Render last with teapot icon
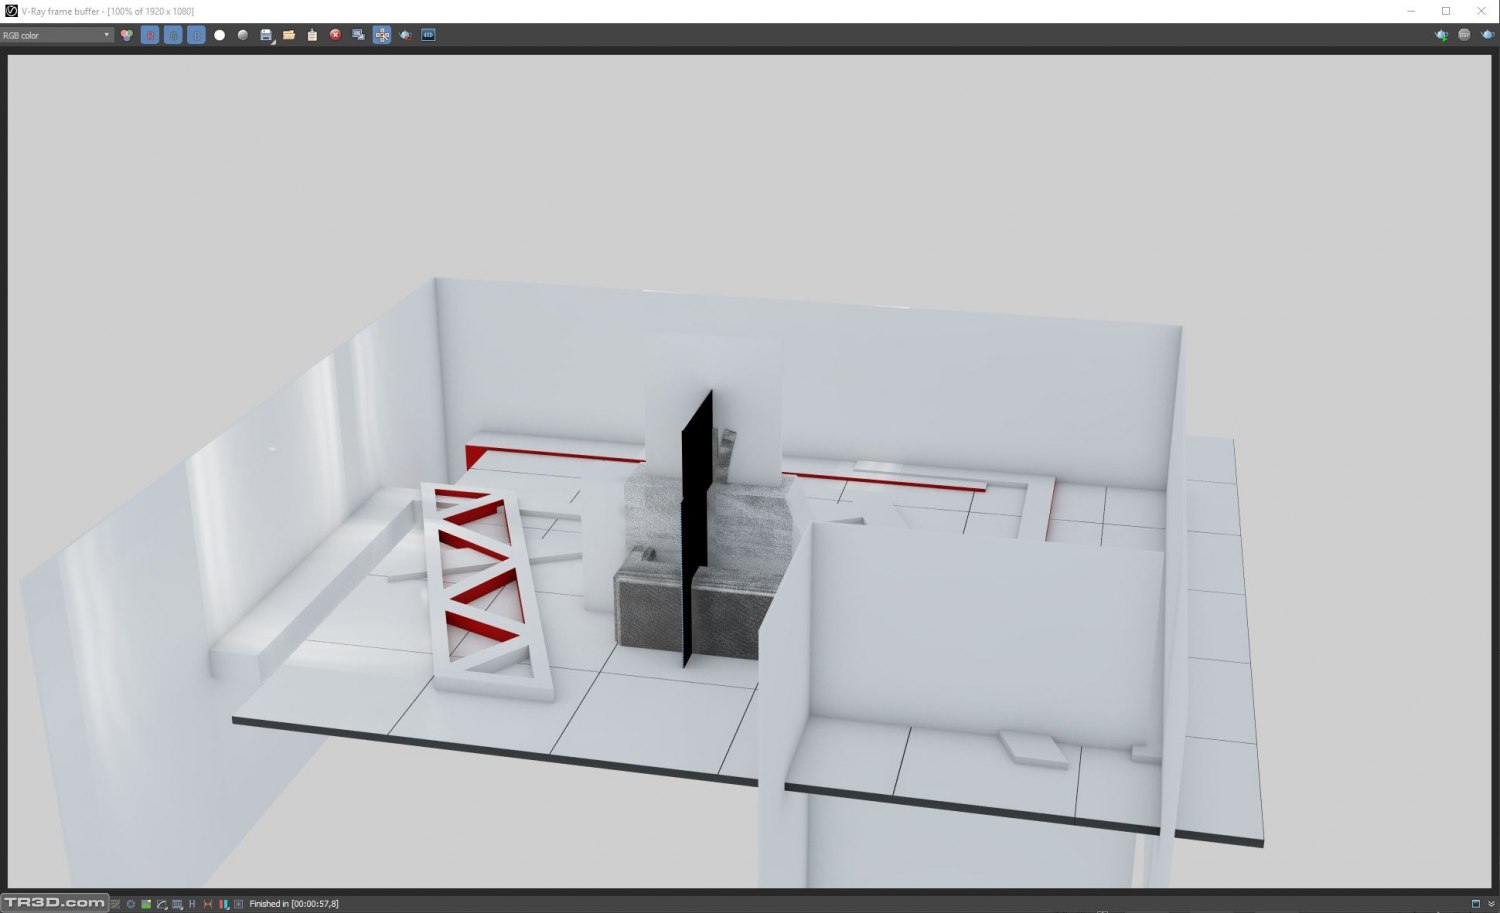The width and height of the screenshot is (1500, 913). click(1487, 35)
